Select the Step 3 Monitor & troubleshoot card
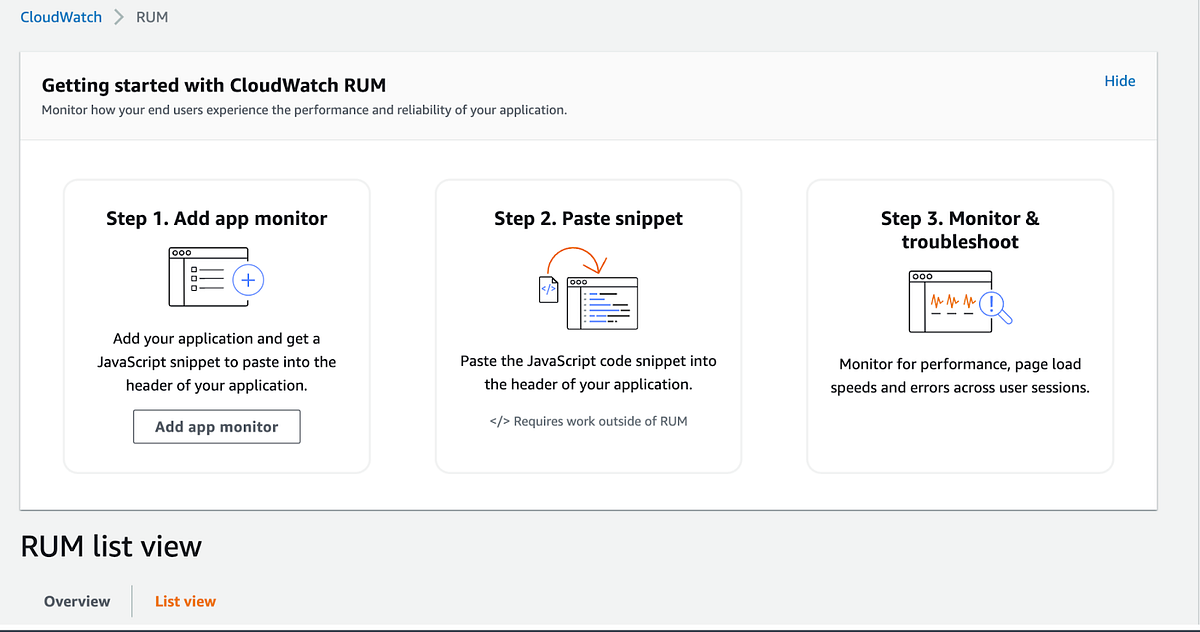Viewport: 1200px width, 632px height. pyautogui.click(x=959, y=325)
